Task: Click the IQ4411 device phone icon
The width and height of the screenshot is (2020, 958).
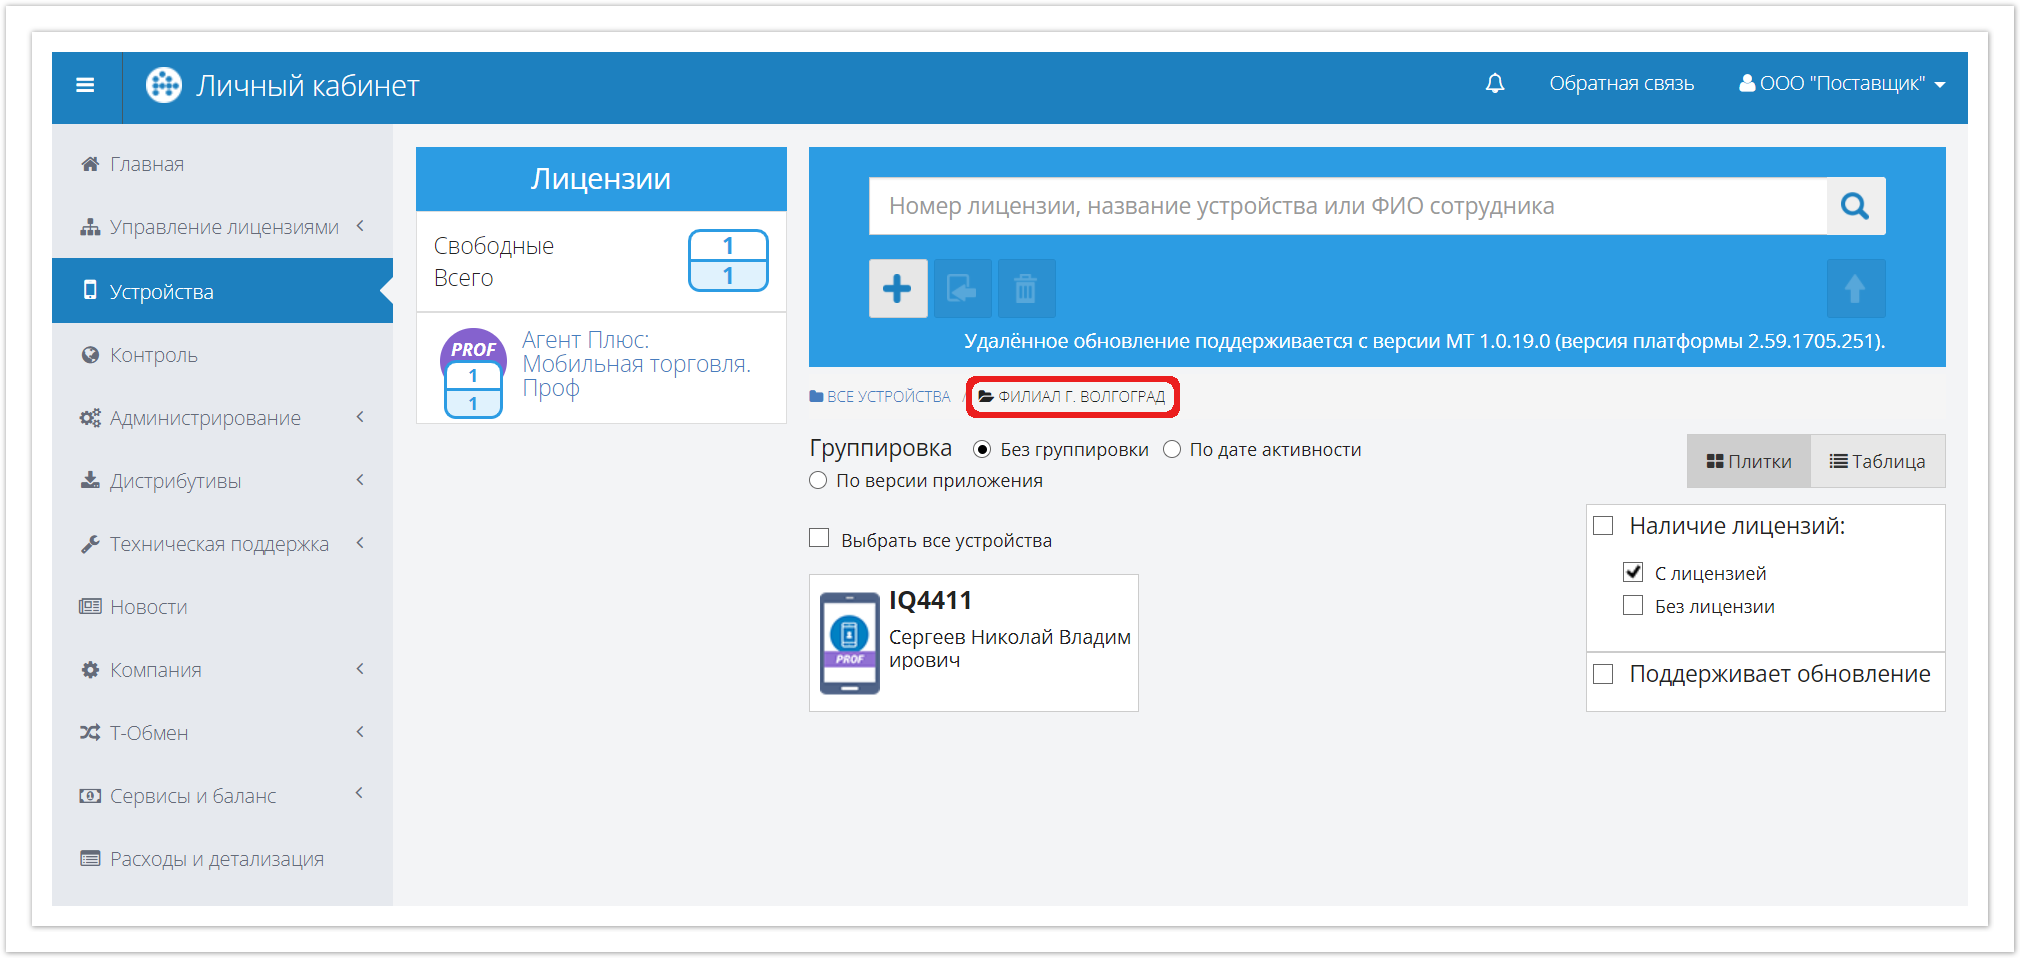Action: pyautogui.click(x=849, y=643)
